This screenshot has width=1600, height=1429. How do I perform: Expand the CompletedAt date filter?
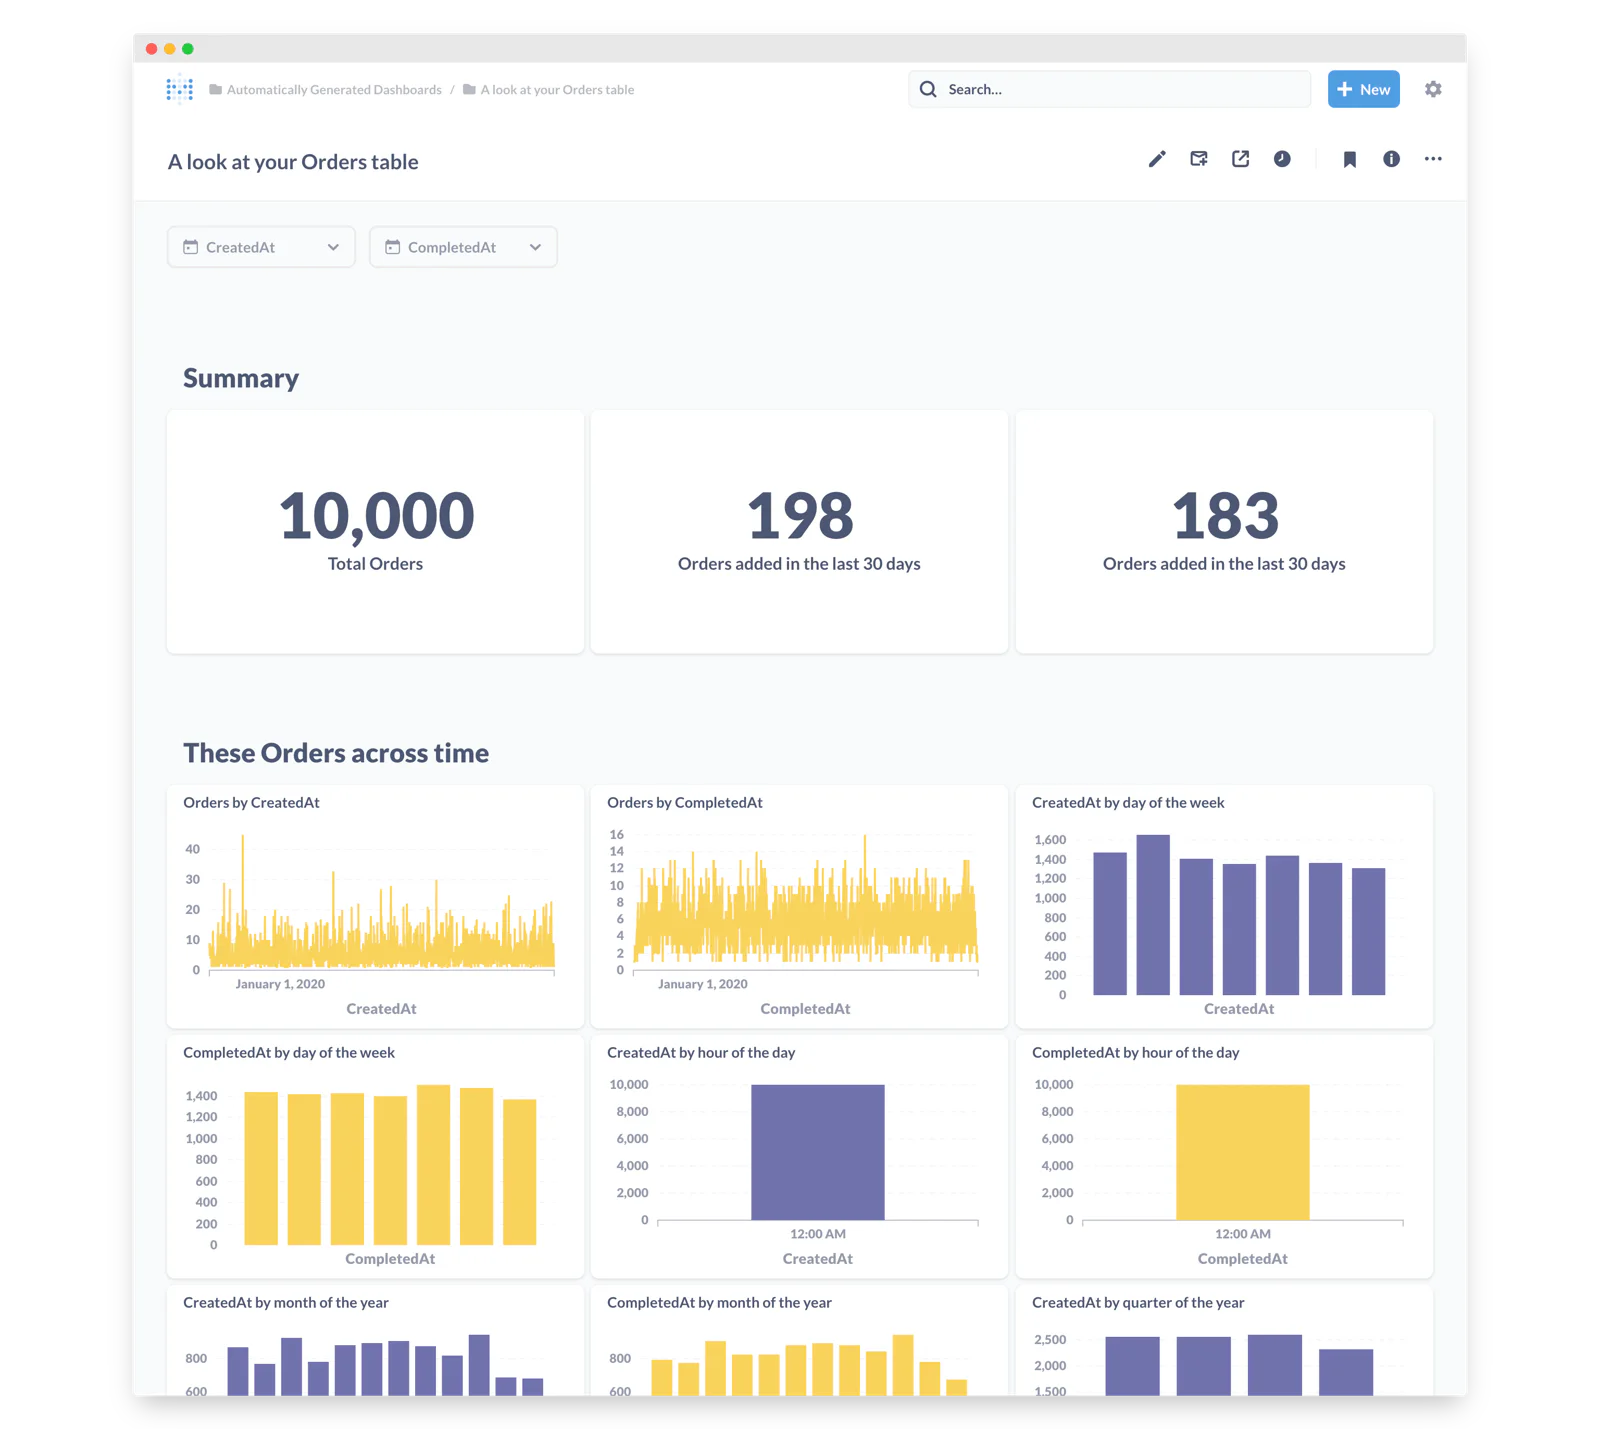pos(463,247)
